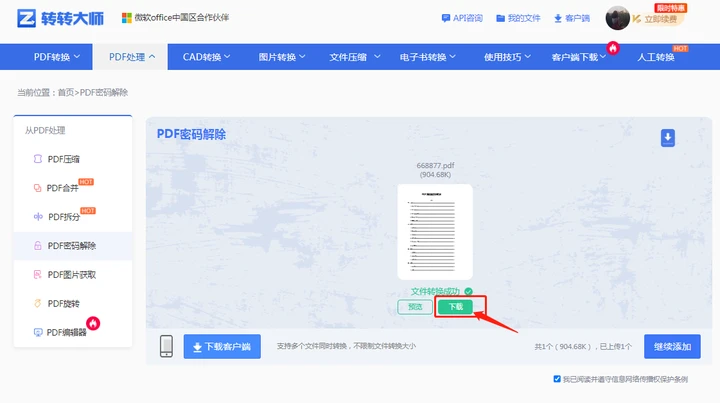Click the 668877.pdf file name
The image size is (720, 403).
pyautogui.click(x=435, y=165)
